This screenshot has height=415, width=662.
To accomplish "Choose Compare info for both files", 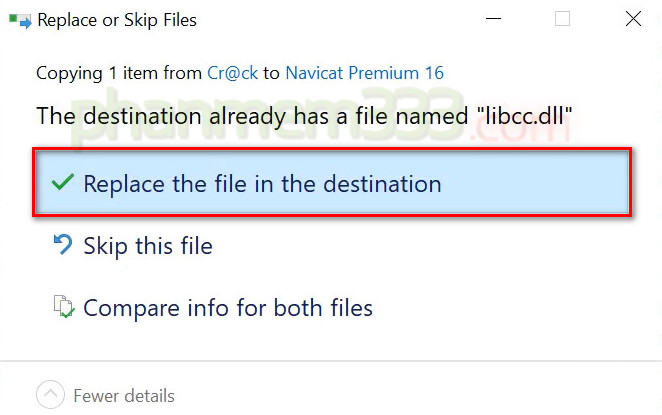I will [228, 307].
